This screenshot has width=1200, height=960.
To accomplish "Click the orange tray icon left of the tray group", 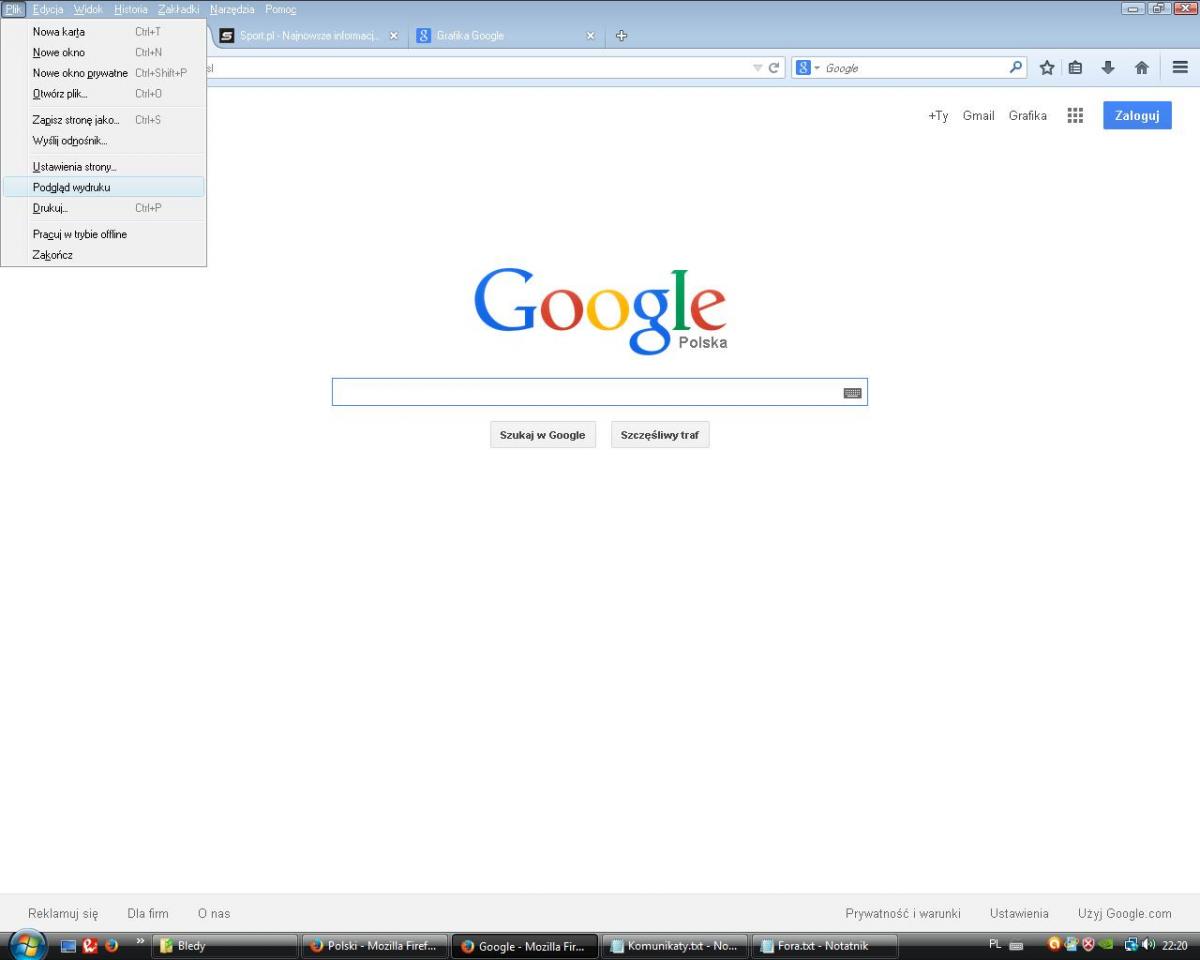I will (x=1054, y=945).
